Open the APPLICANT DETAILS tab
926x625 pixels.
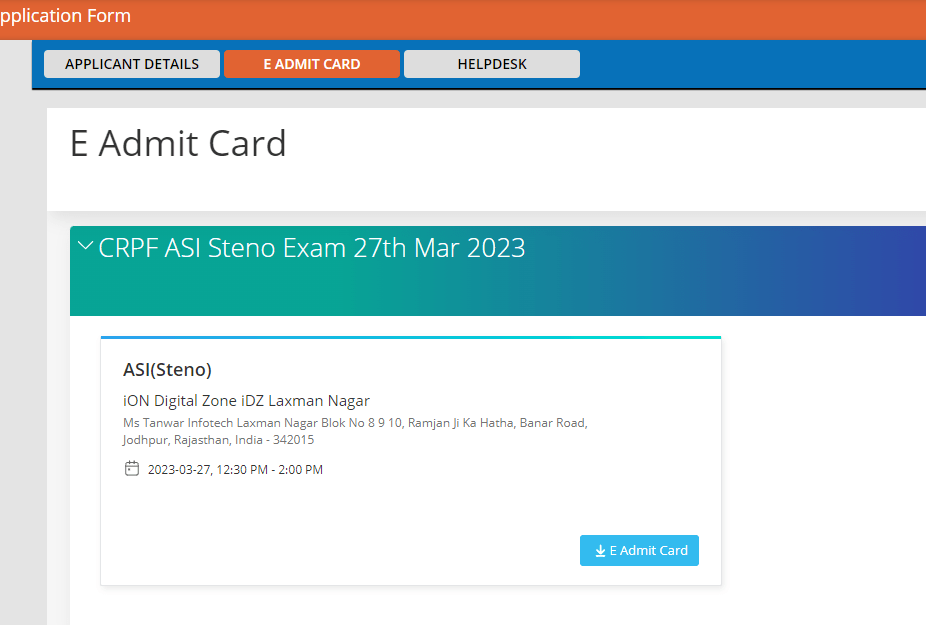click(132, 64)
